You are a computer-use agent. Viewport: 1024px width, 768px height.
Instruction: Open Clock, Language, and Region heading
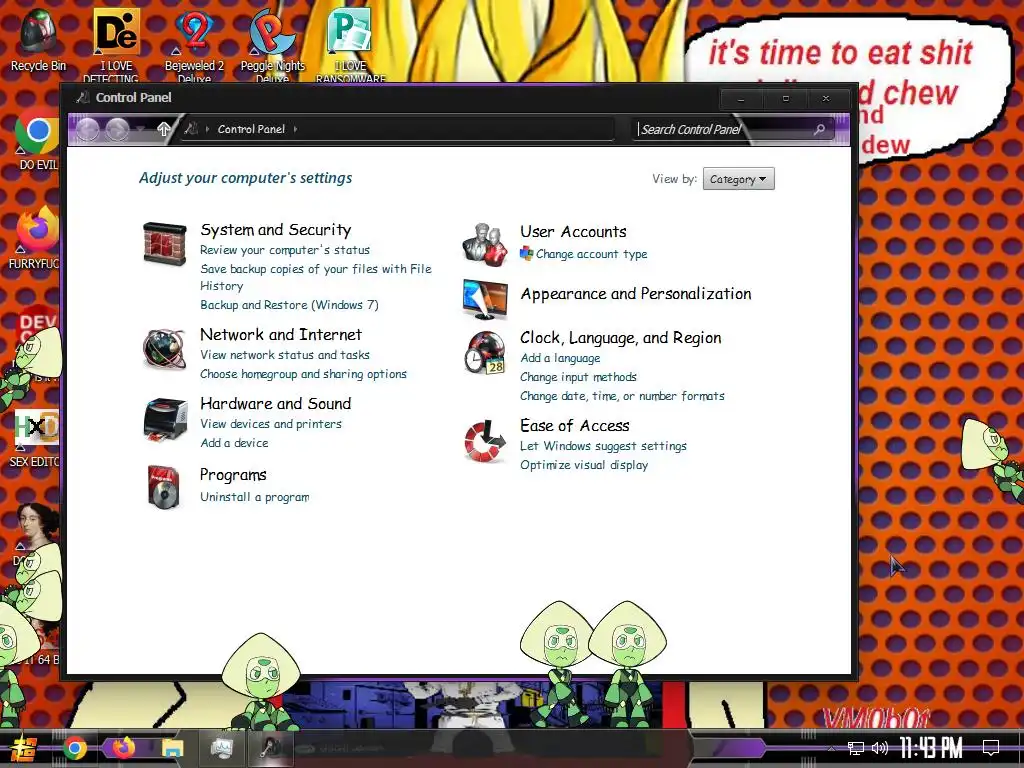coord(621,338)
